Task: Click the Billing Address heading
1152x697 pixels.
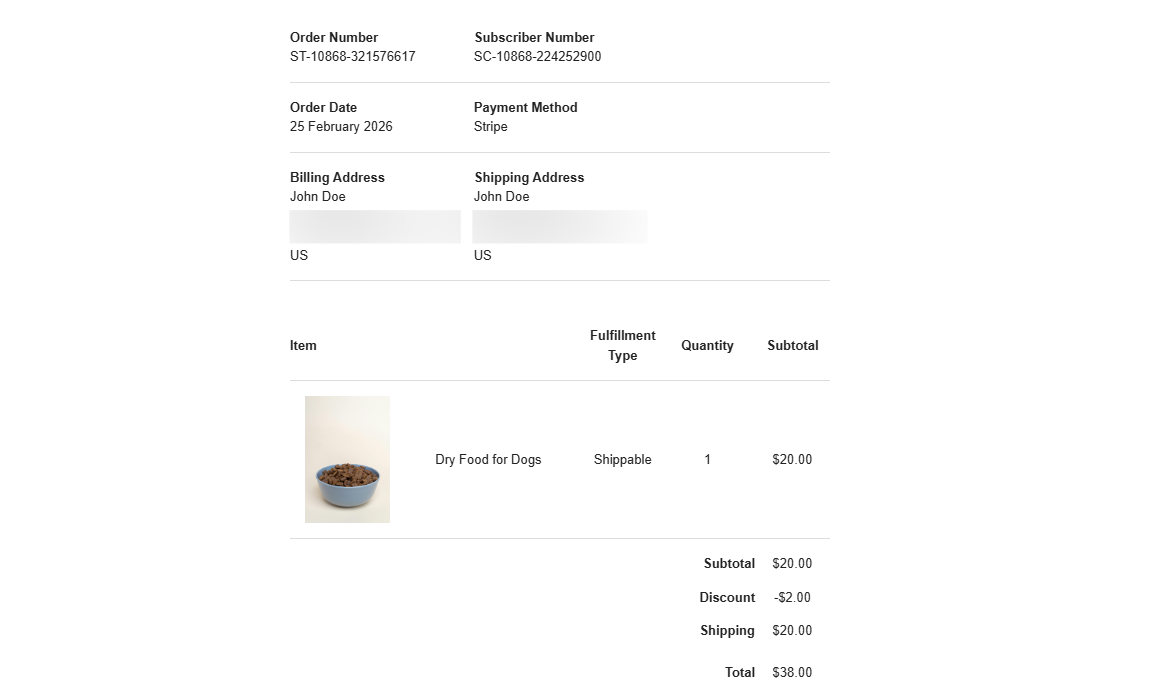Action: click(x=337, y=177)
